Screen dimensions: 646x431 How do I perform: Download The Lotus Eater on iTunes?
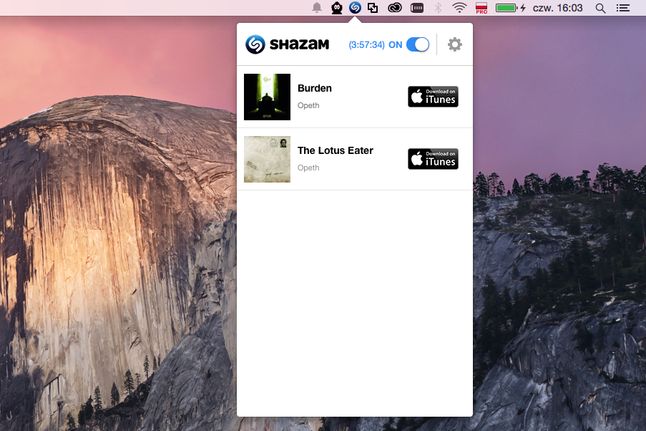click(x=433, y=159)
